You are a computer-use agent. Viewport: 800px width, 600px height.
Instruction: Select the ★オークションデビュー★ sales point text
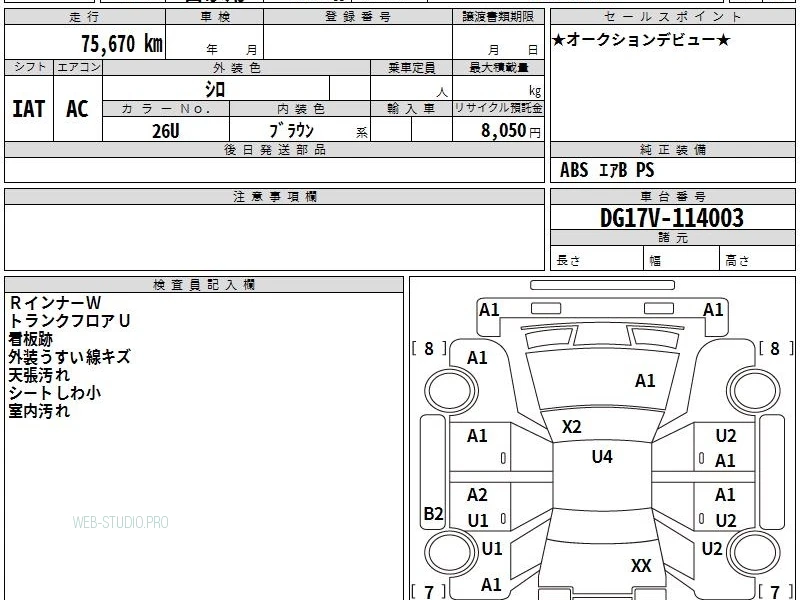pos(641,40)
